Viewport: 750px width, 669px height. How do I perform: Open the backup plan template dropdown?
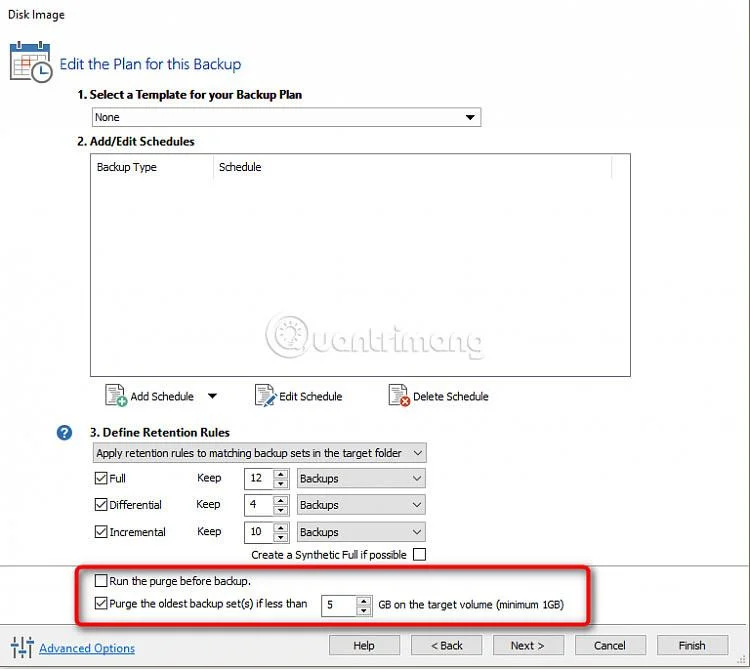[x=286, y=117]
